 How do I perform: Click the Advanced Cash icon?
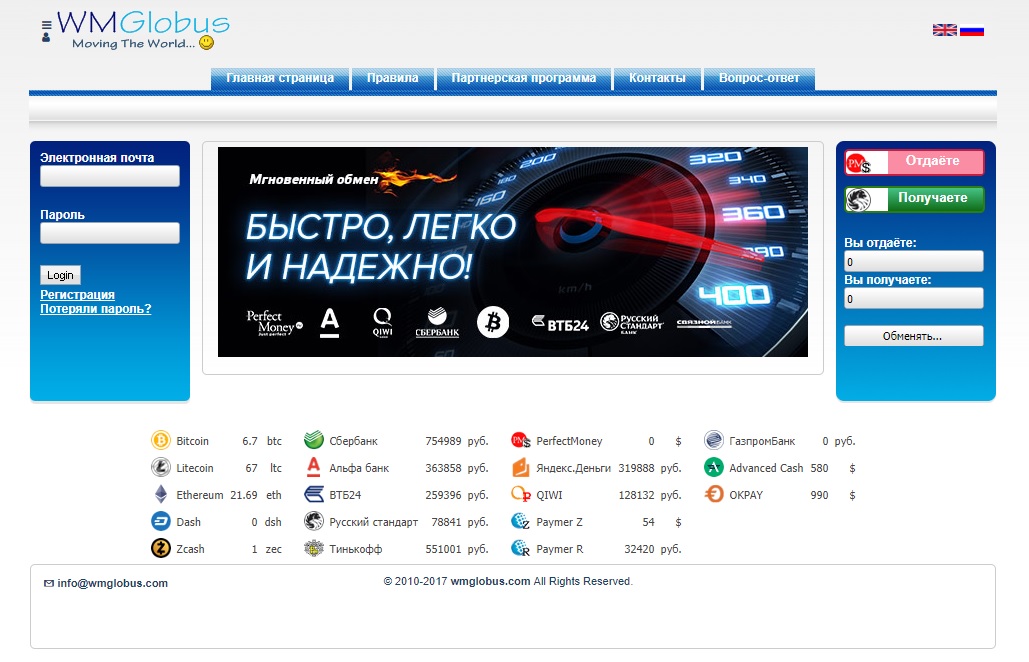point(713,467)
